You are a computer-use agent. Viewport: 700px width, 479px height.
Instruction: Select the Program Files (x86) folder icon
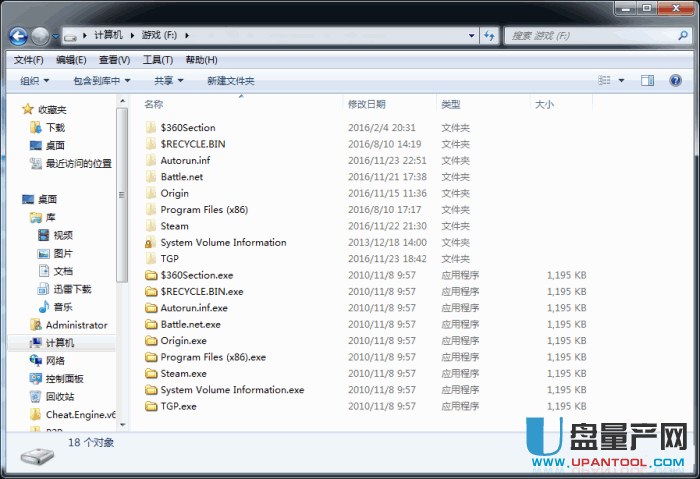tap(151, 209)
